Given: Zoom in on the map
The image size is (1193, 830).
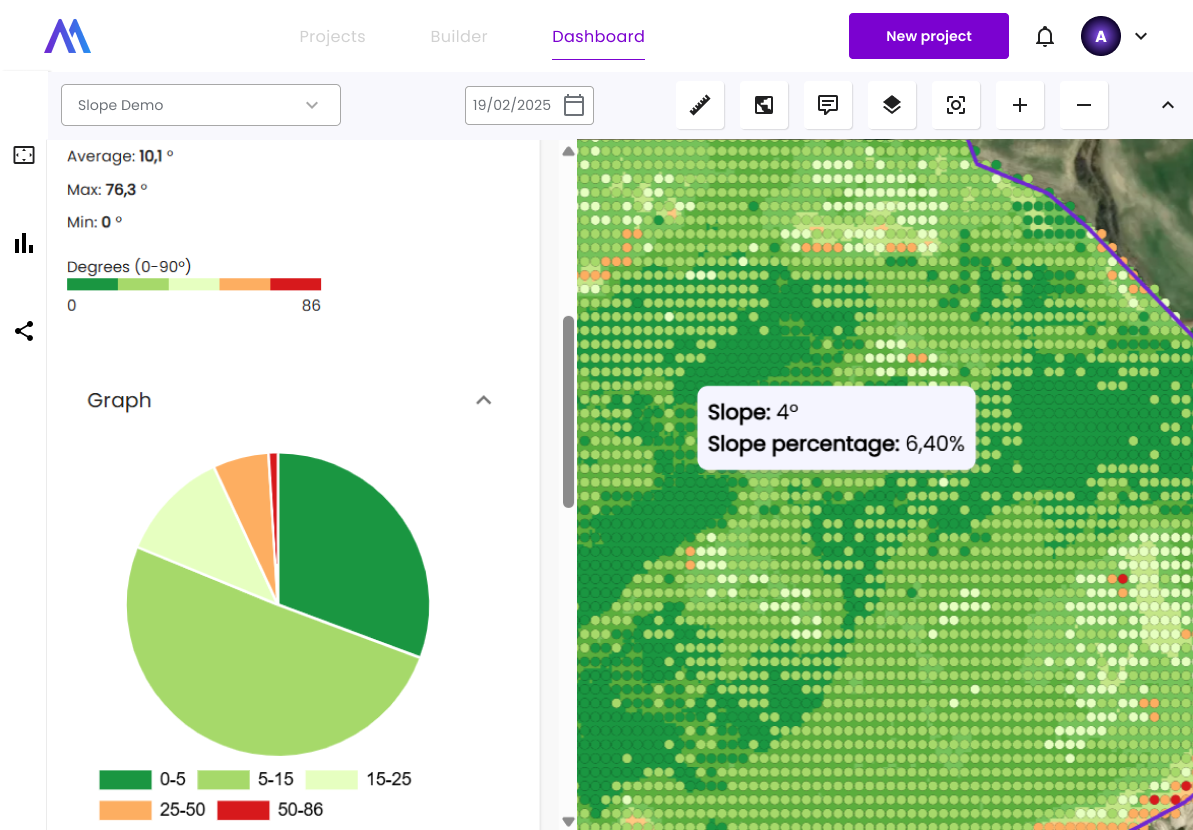Looking at the screenshot, I should click(x=1020, y=105).
